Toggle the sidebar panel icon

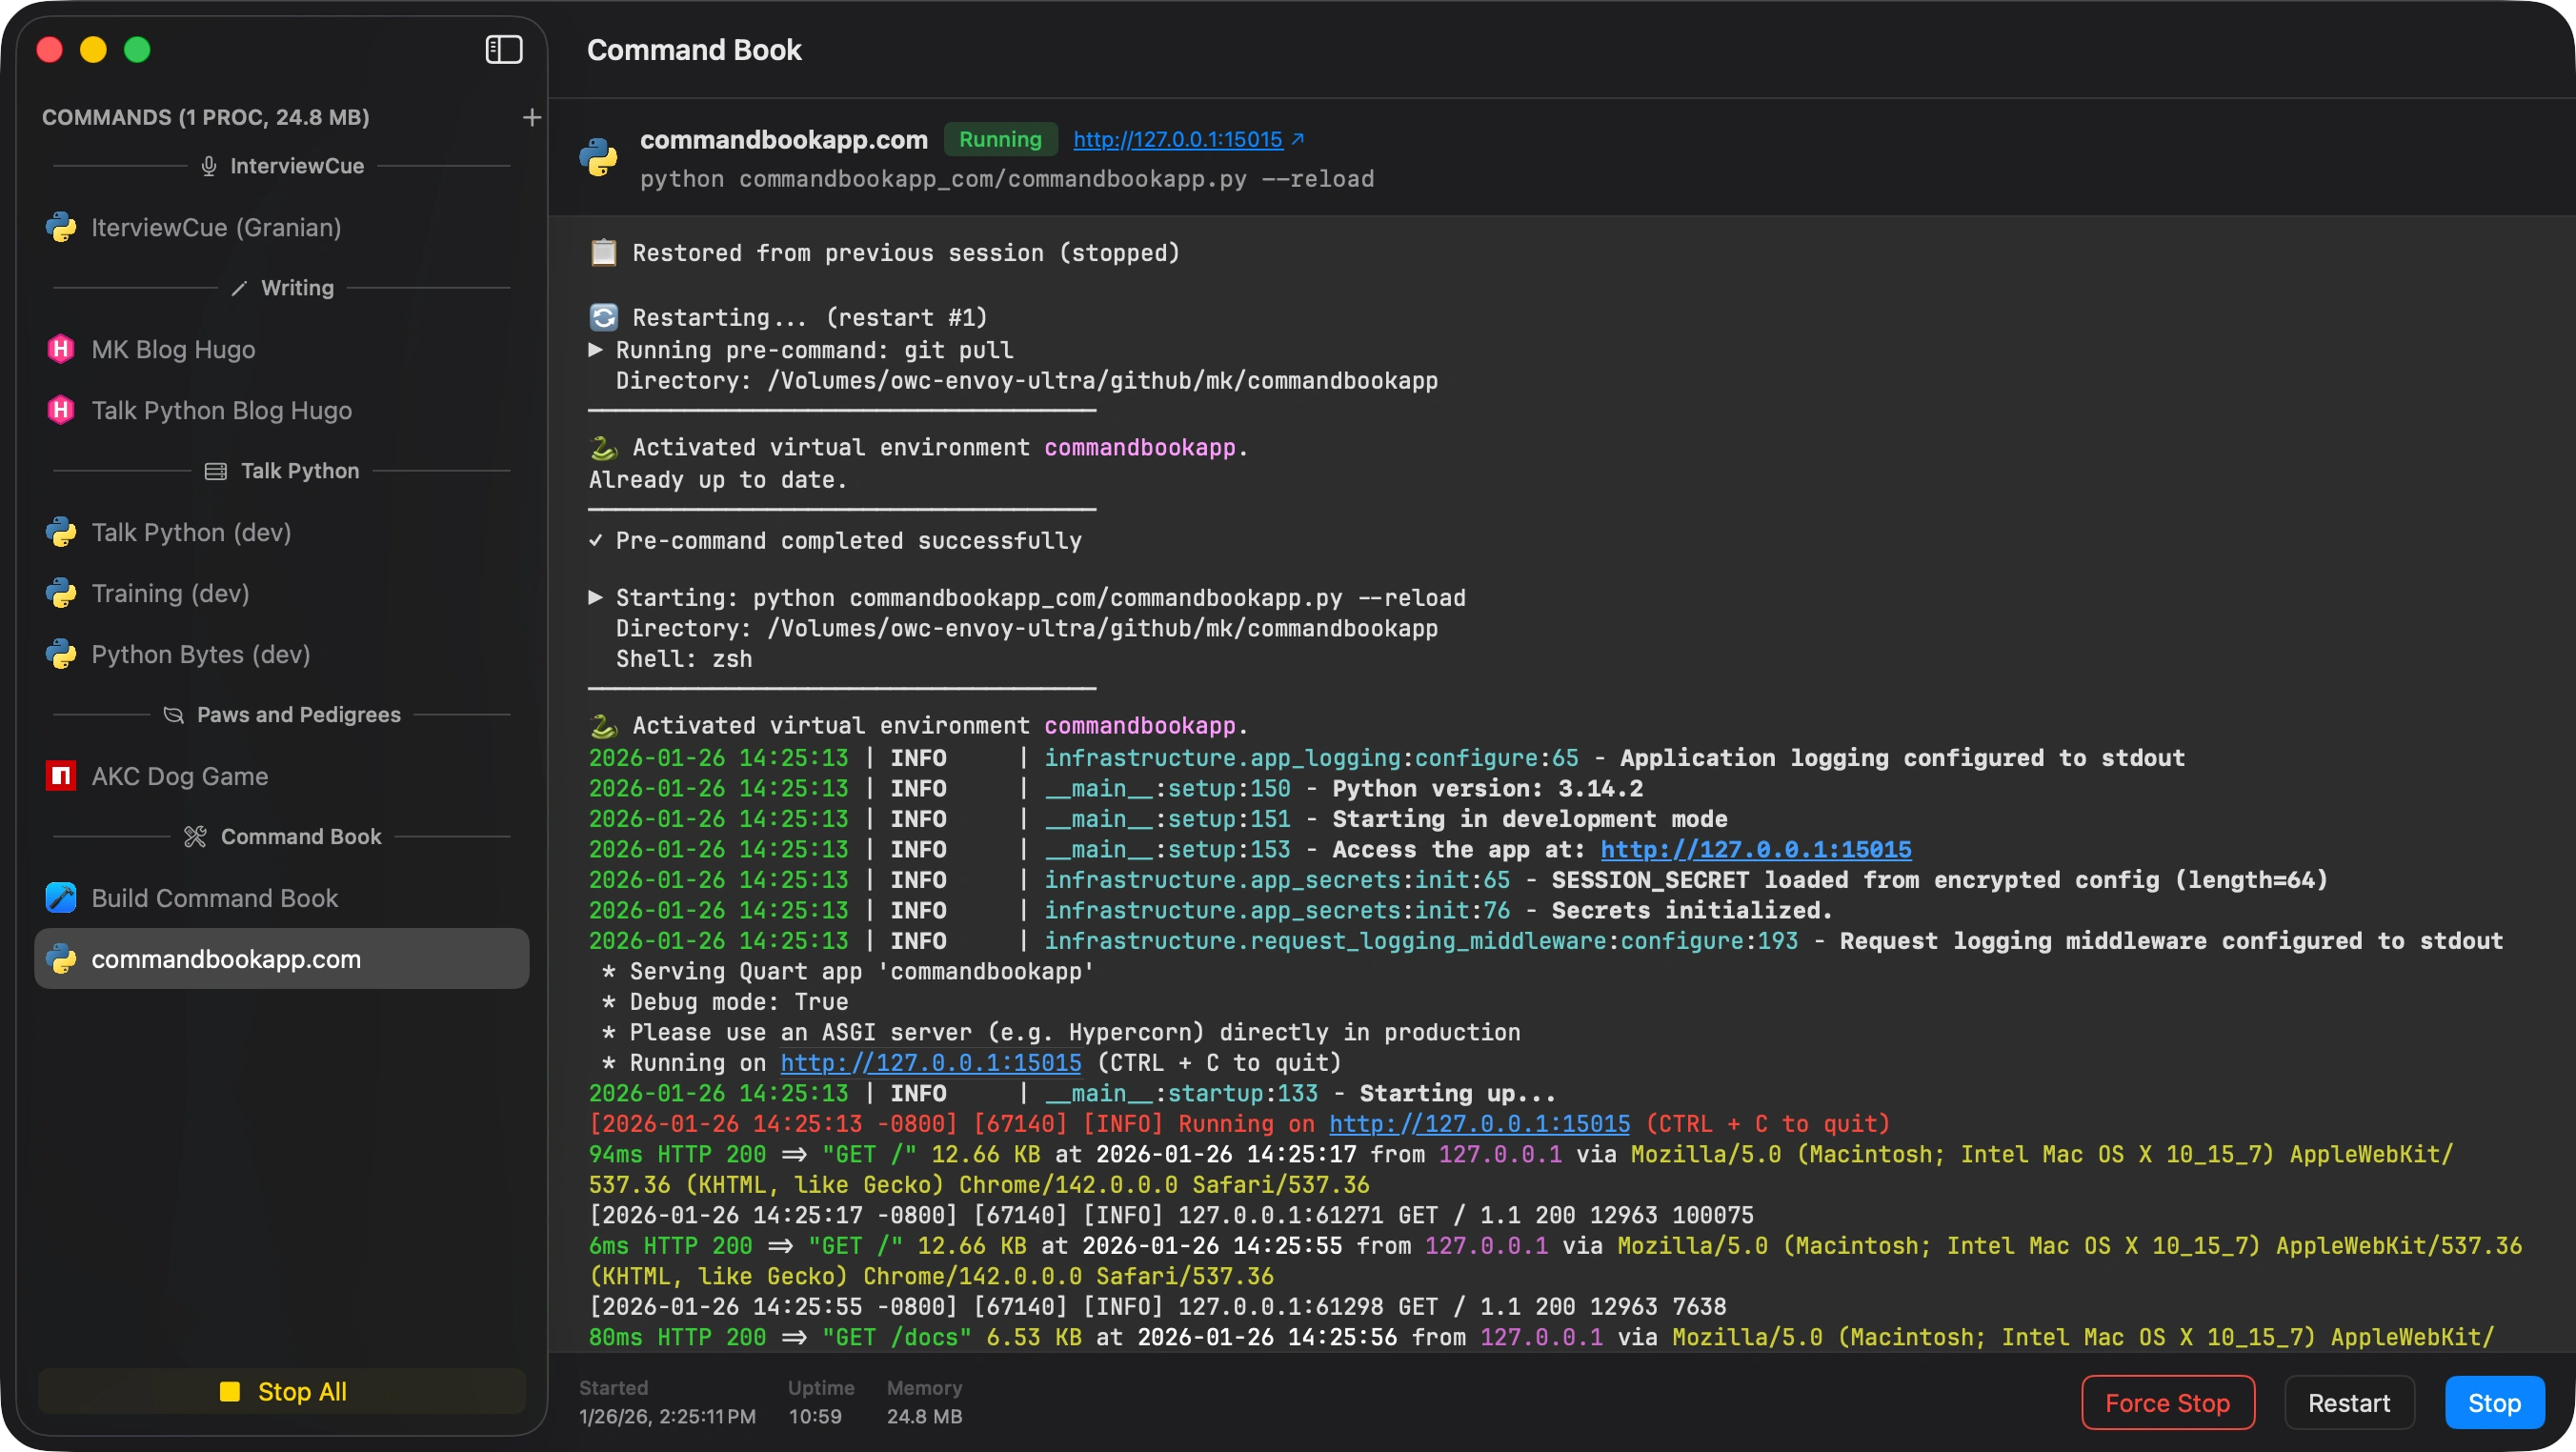coord(503,49)
